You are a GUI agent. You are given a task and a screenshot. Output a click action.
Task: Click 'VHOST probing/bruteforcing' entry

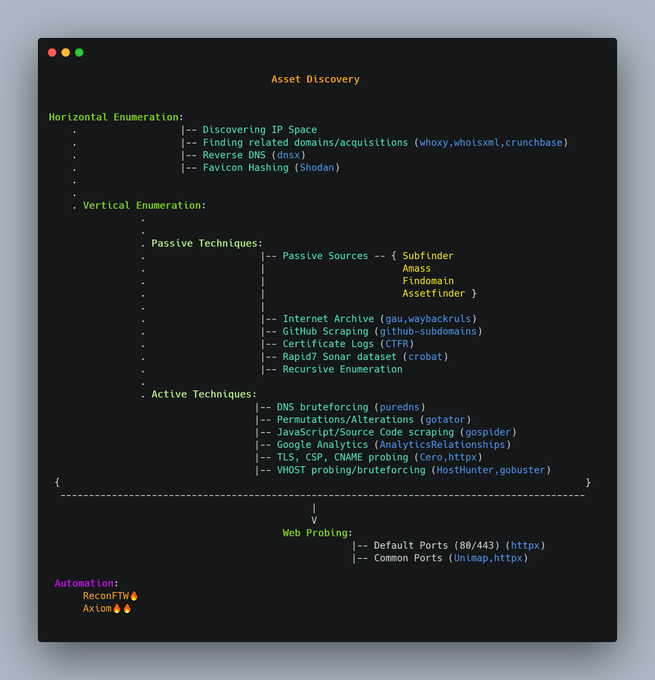351,470
